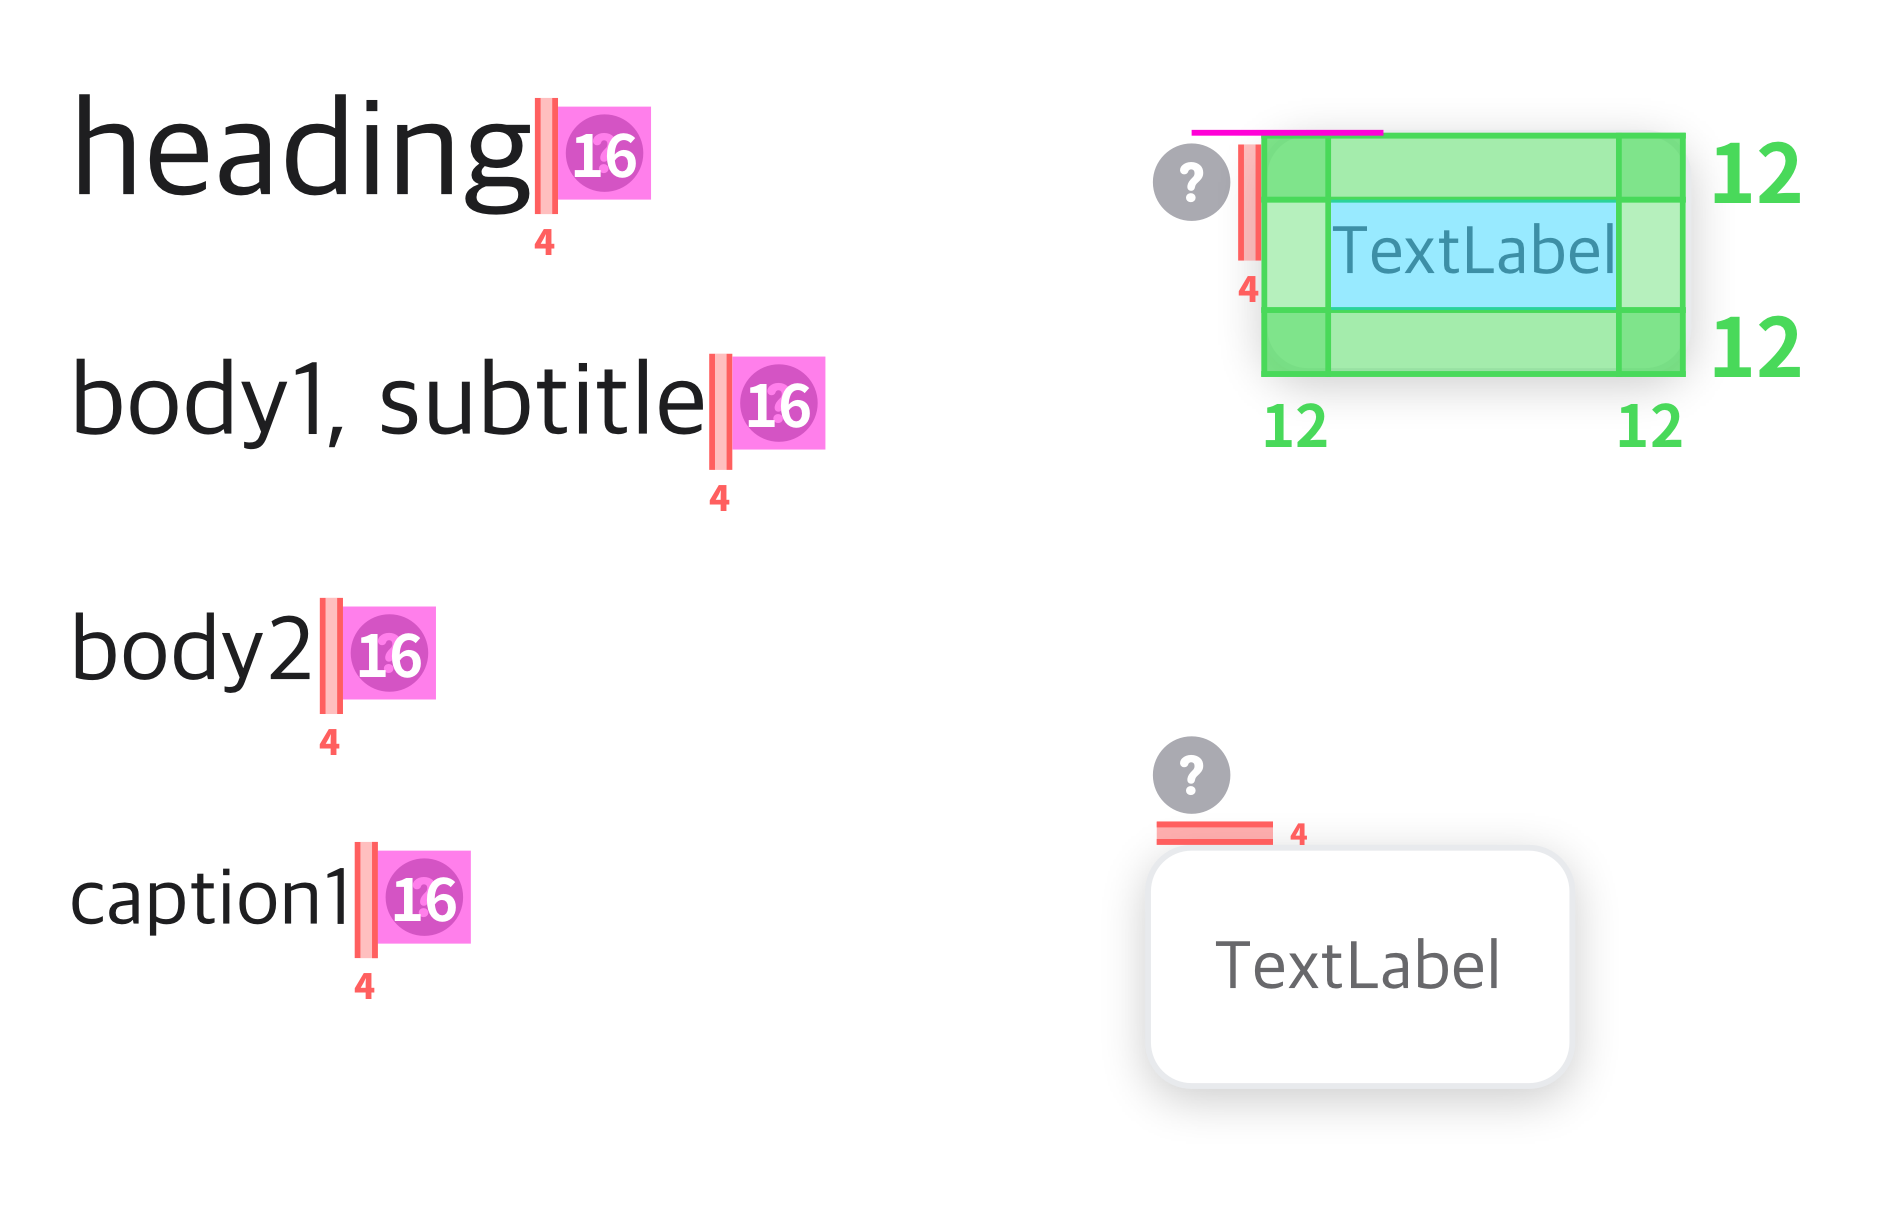1904x1212 pixels.
Task: Click the bottom-right green 12 label below box
Action: 1650,428
